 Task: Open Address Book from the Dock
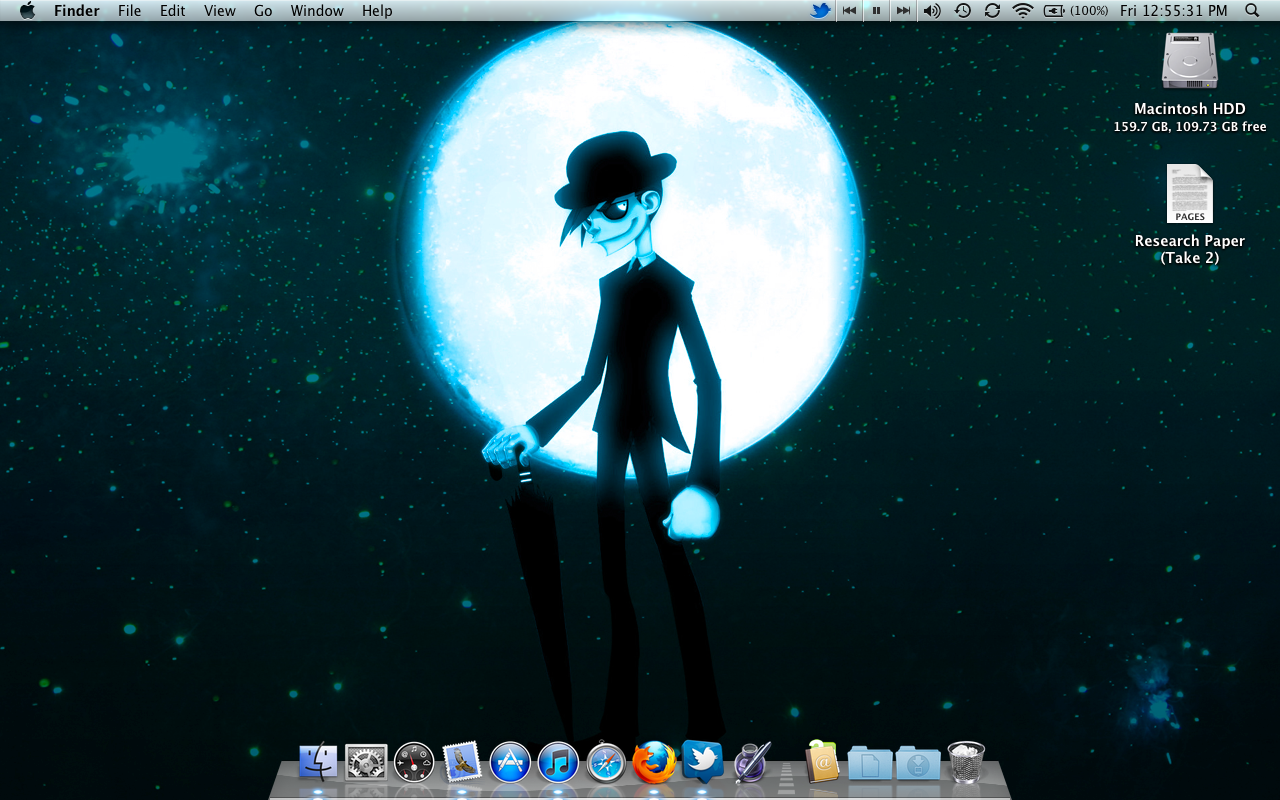[821, 762]
